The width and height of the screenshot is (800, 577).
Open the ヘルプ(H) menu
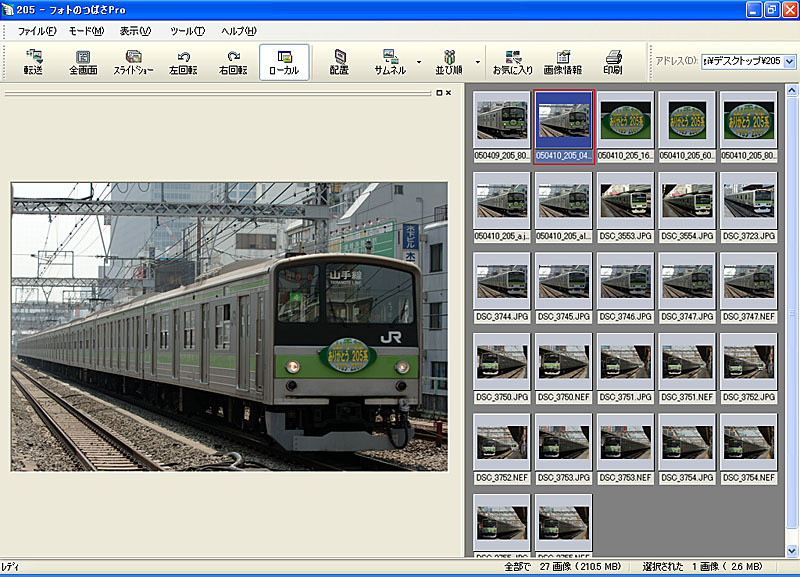[238, 31]
